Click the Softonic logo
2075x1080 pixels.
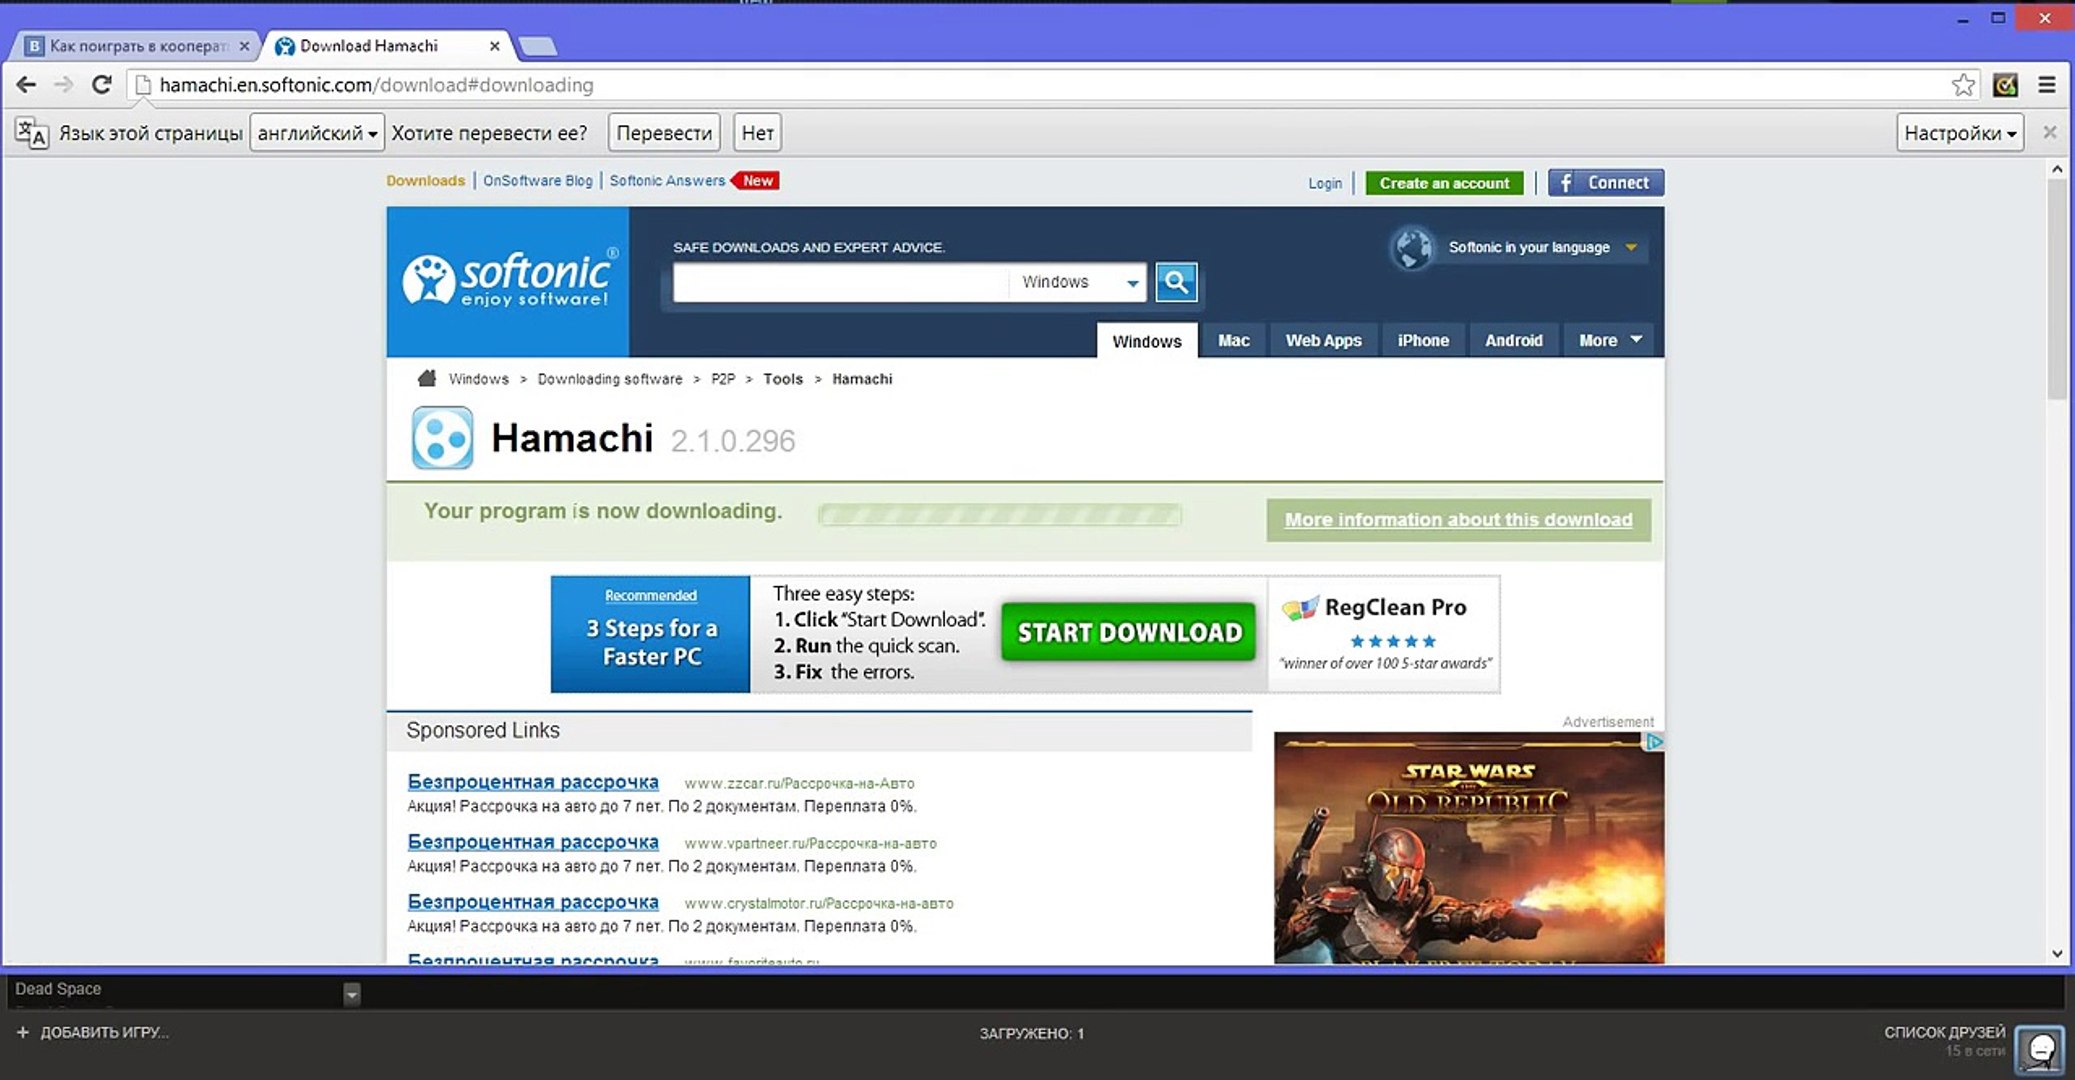point(508,281)
